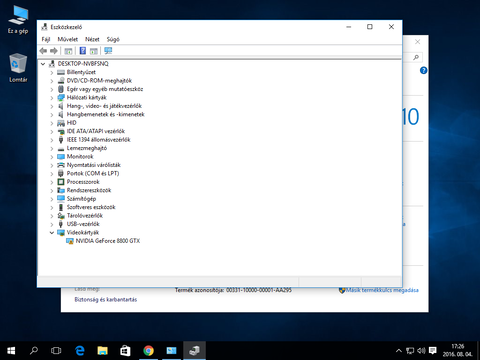Open the Windows Store taskbar icon
The image size is (480, 360).
[x=125, y=351]
